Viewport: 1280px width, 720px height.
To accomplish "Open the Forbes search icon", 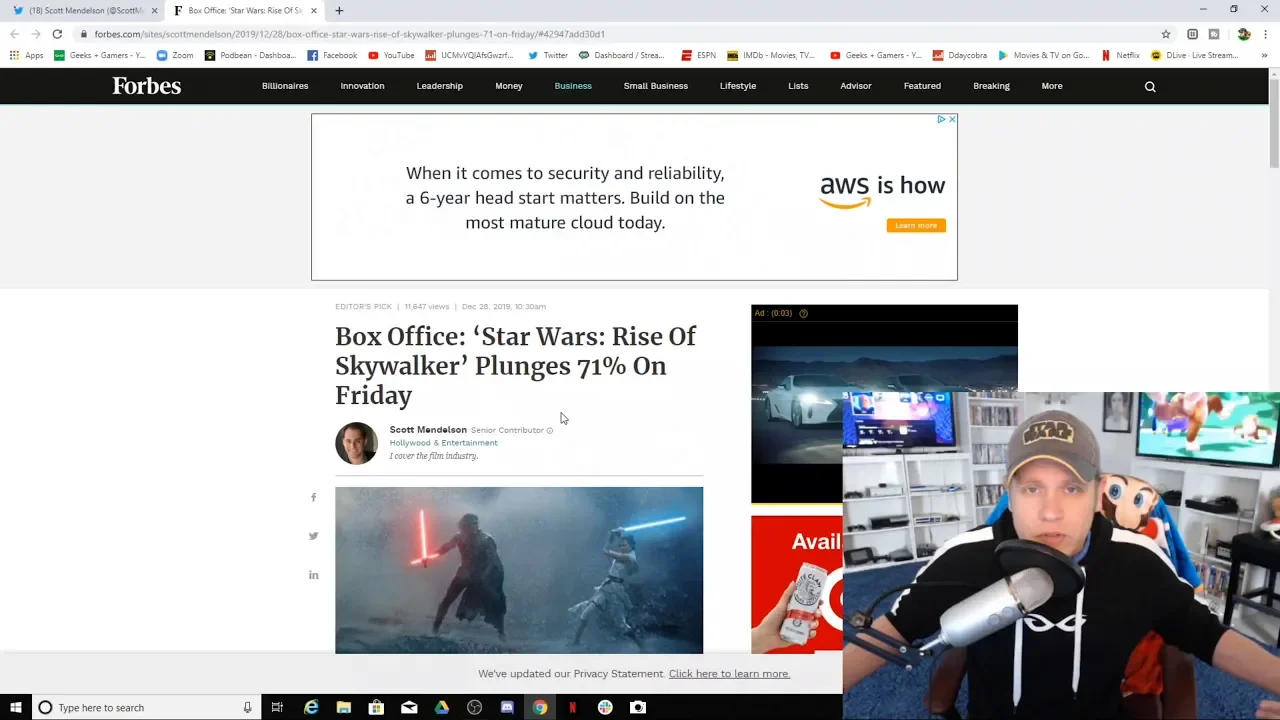I will pyautogui.click(x=1150, y=87).
